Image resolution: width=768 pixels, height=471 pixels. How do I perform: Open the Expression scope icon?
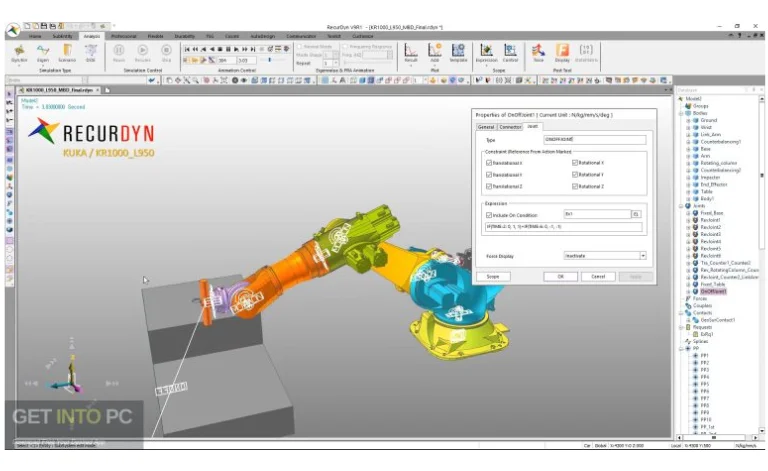coord(486,51)
